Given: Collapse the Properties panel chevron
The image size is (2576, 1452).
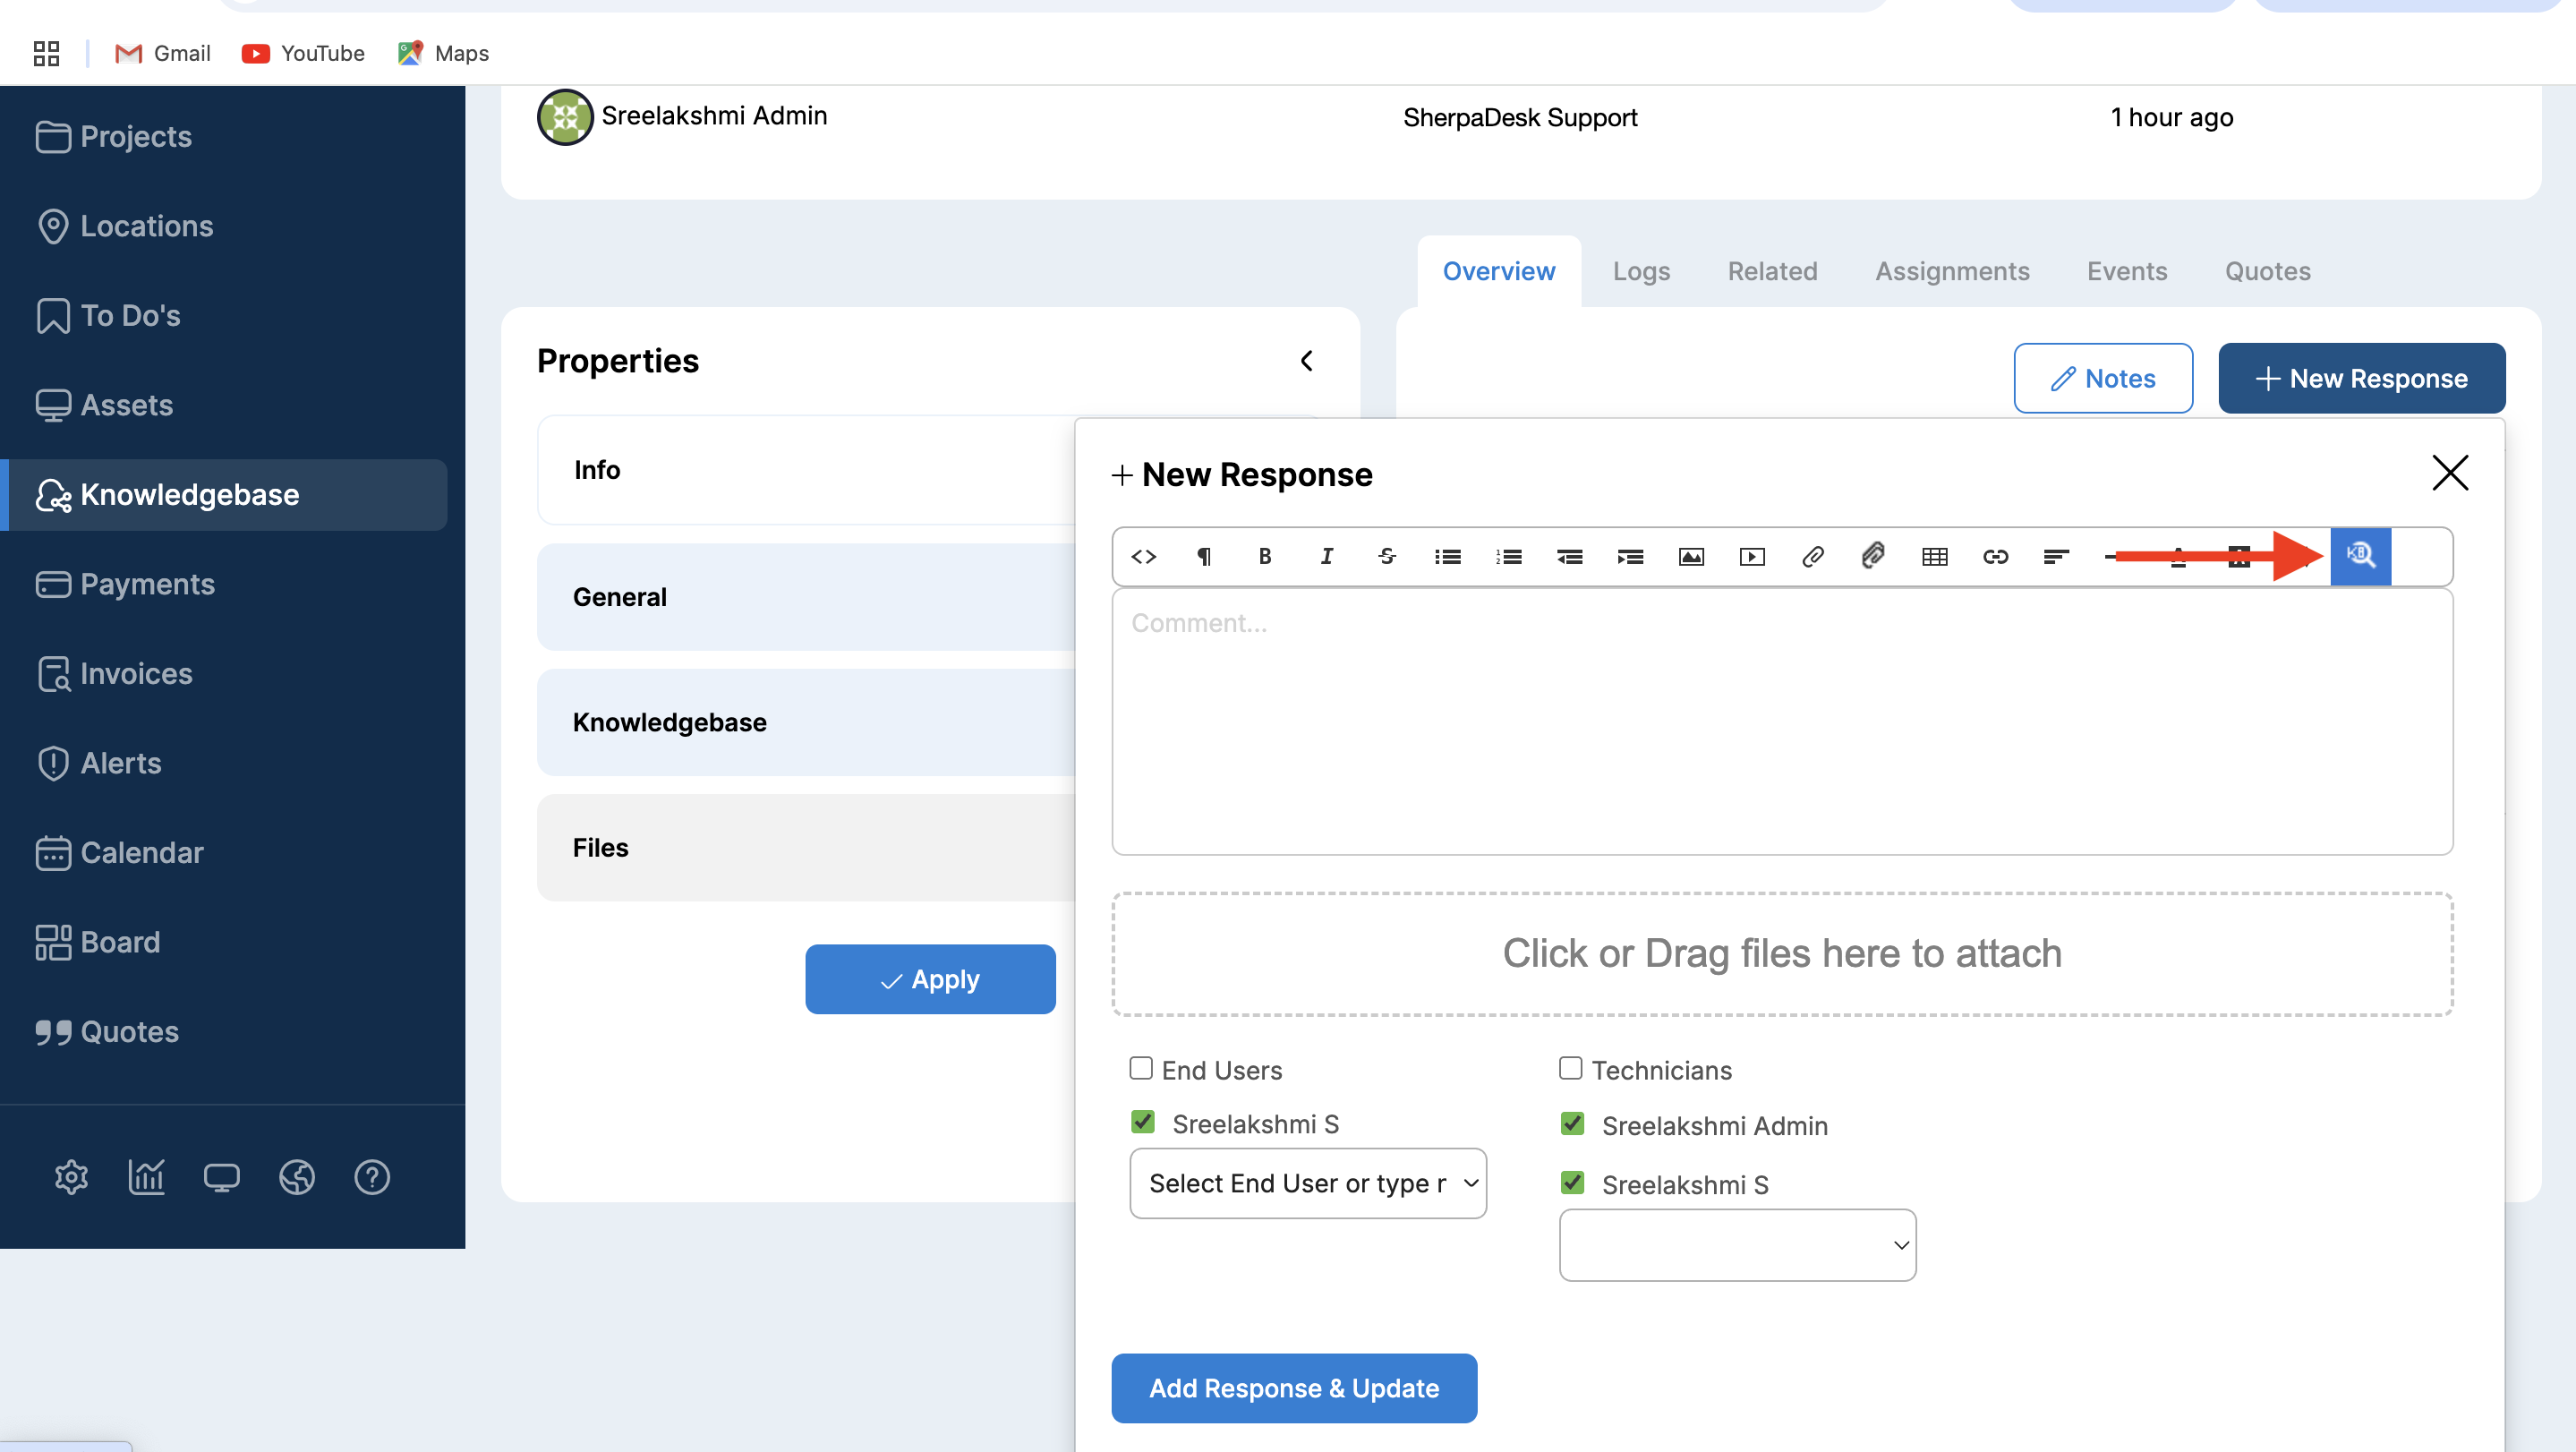Looking at the screenshot, I should (x=1307, y=361).
